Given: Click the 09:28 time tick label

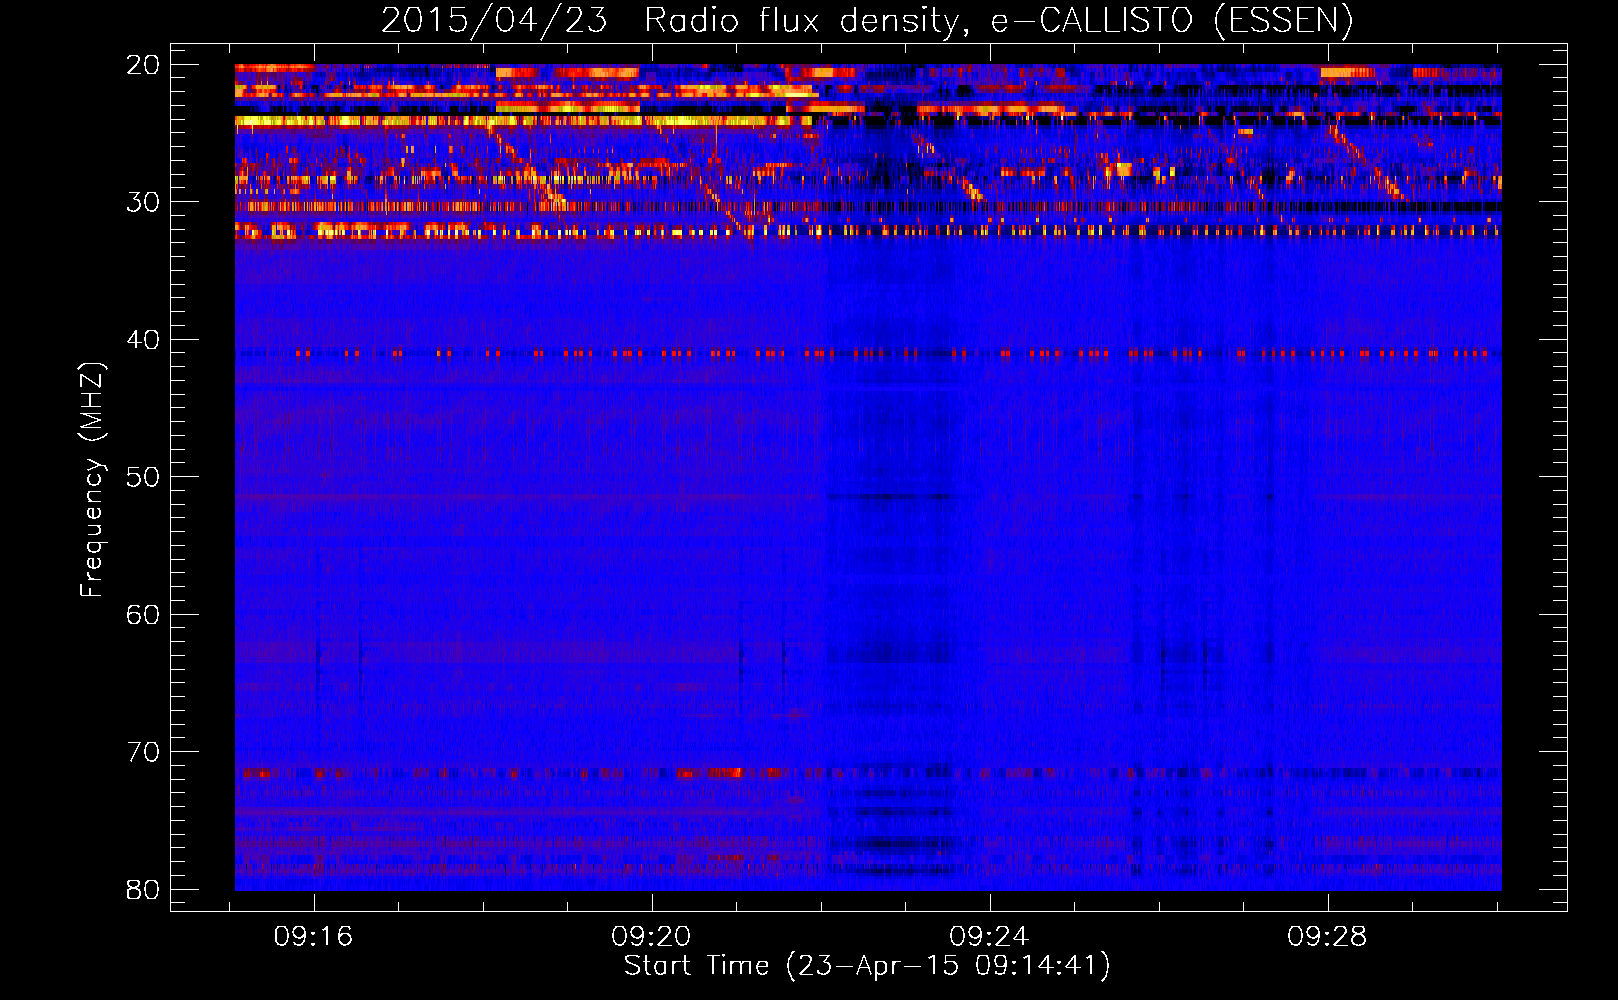Looking at the screenshot, I should pos(1327,936).
